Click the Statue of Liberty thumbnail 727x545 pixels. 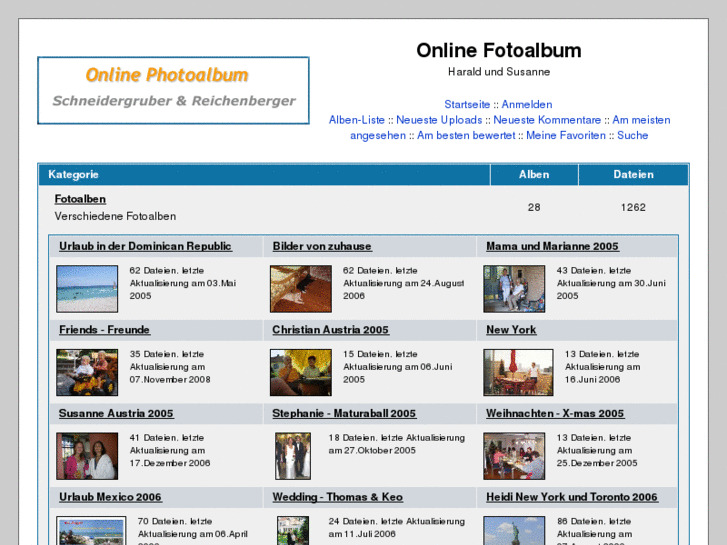pos(514,531)
